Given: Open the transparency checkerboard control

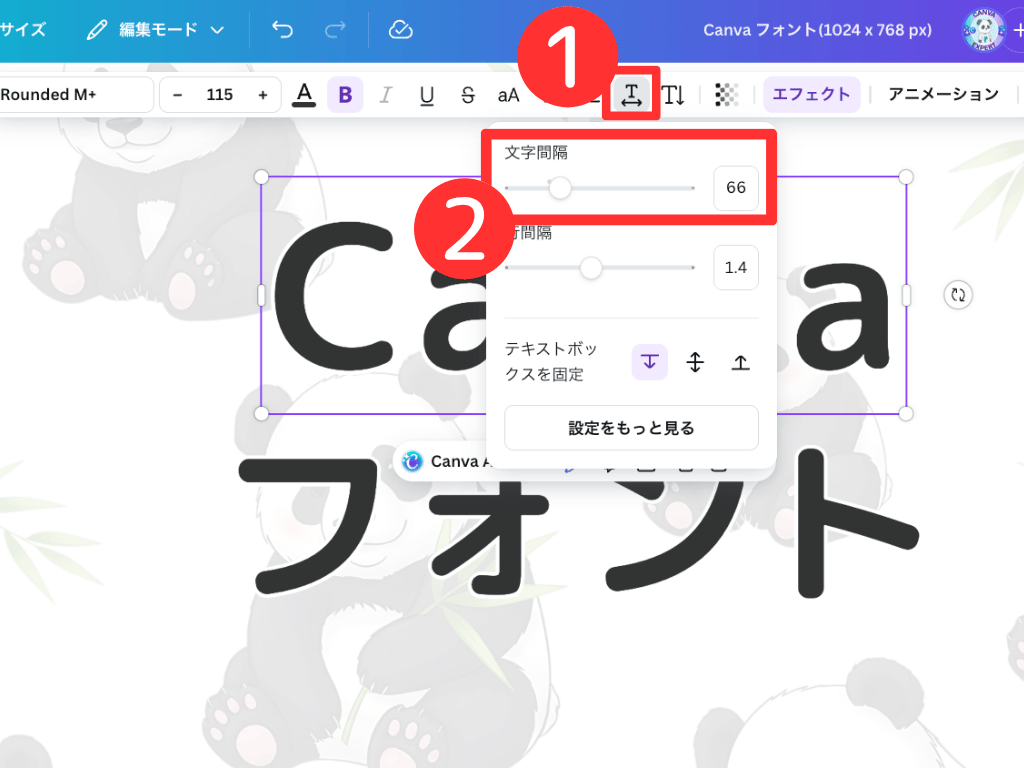Looking at the screenshot, I should click(725, 94).
